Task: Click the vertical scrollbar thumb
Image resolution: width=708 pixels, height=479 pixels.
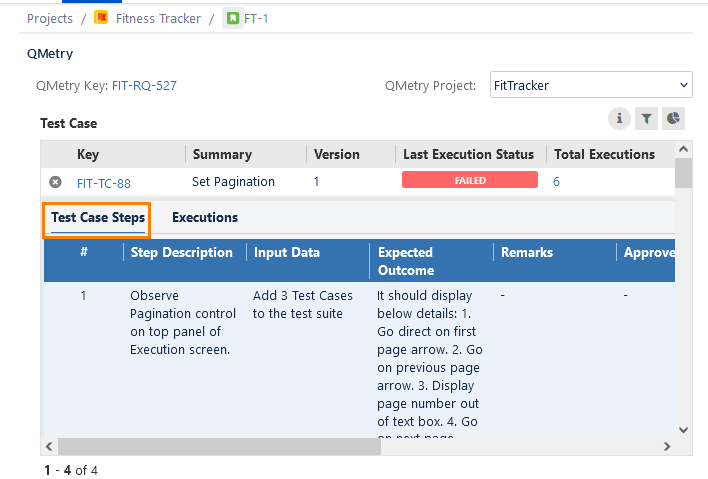Action: coord(684,173)
